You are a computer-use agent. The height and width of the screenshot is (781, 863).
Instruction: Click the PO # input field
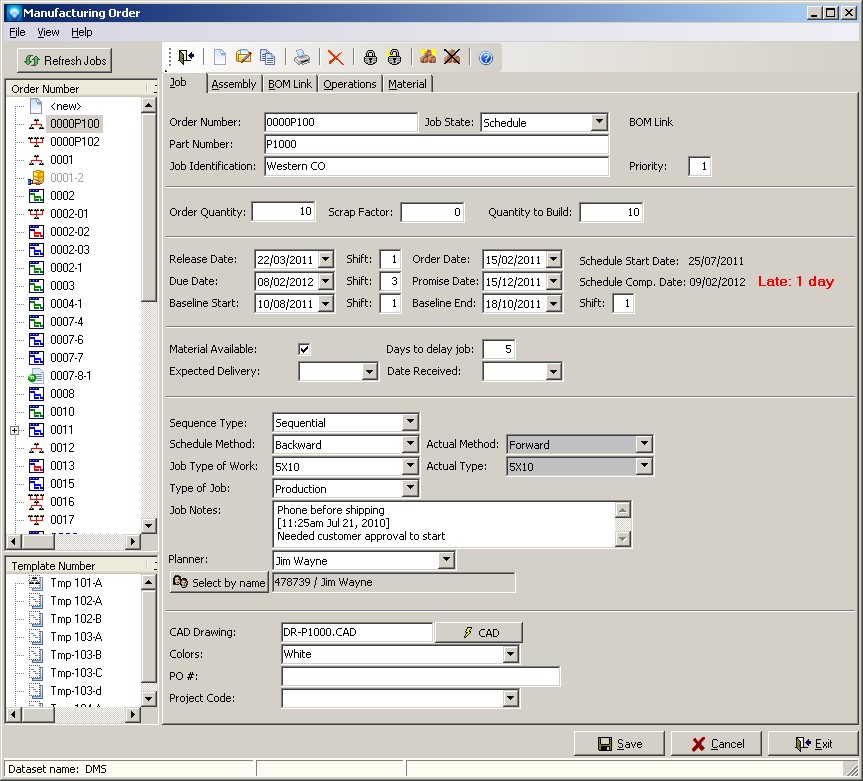pyautogui.click(x=420, y=677)
